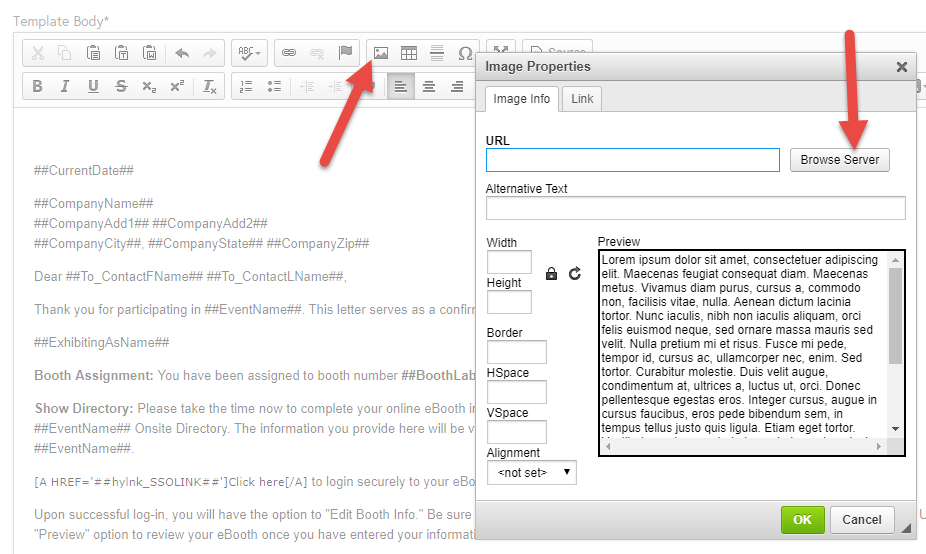
Task: Click the Insert Table icon
Action: pyautogui.click(x=409, y=53)
